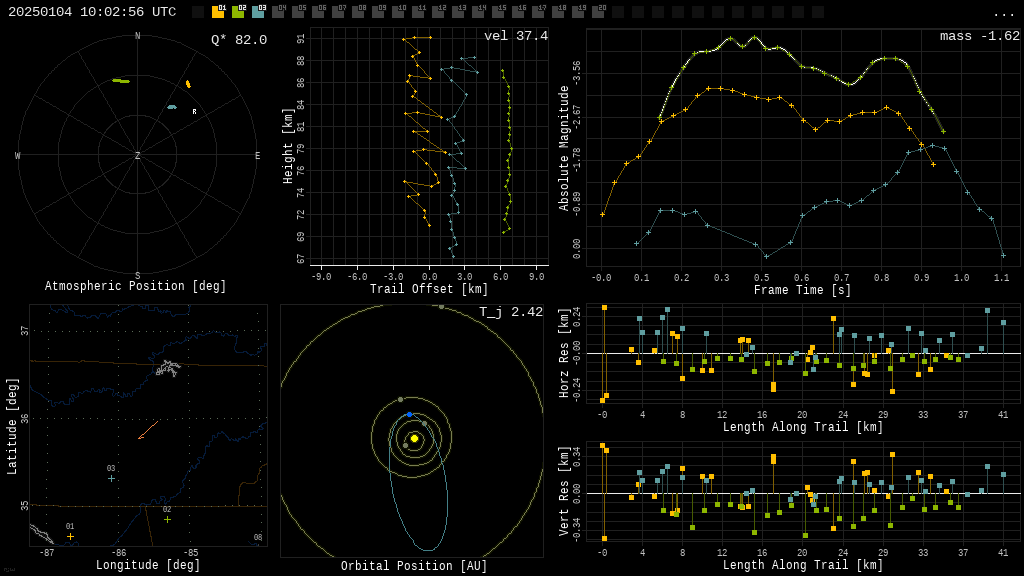This screenshot has height=576, width=1024.
Task: Click zenith Z marker in atmospheric plot
Action: (138, 156)
